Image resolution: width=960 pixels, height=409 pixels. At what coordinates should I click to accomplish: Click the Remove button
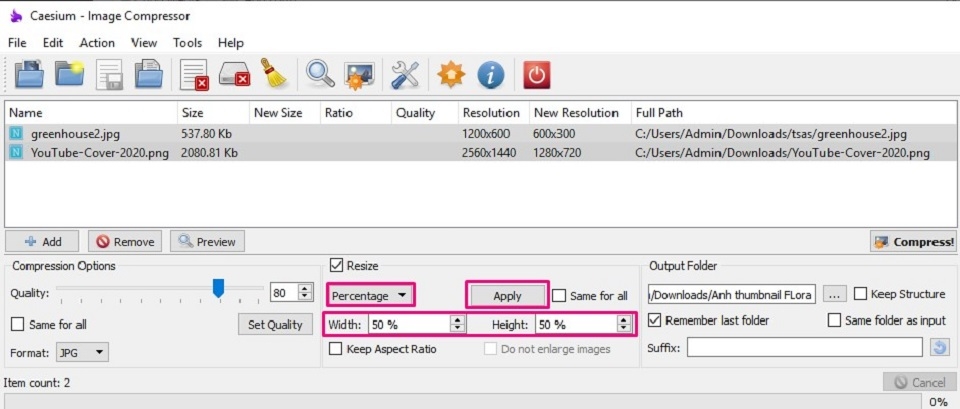(125, 241)
